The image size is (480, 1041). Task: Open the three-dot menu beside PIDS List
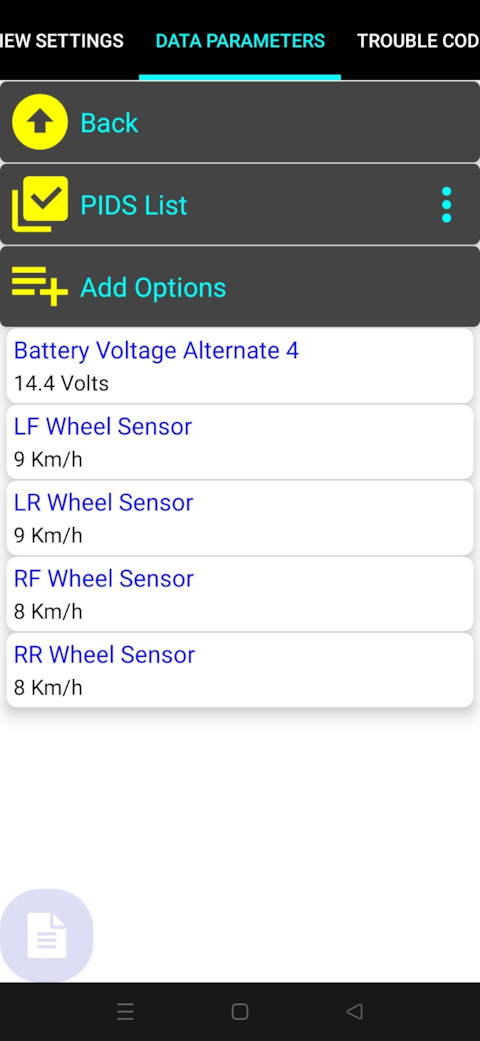click(x=446, y=204)
